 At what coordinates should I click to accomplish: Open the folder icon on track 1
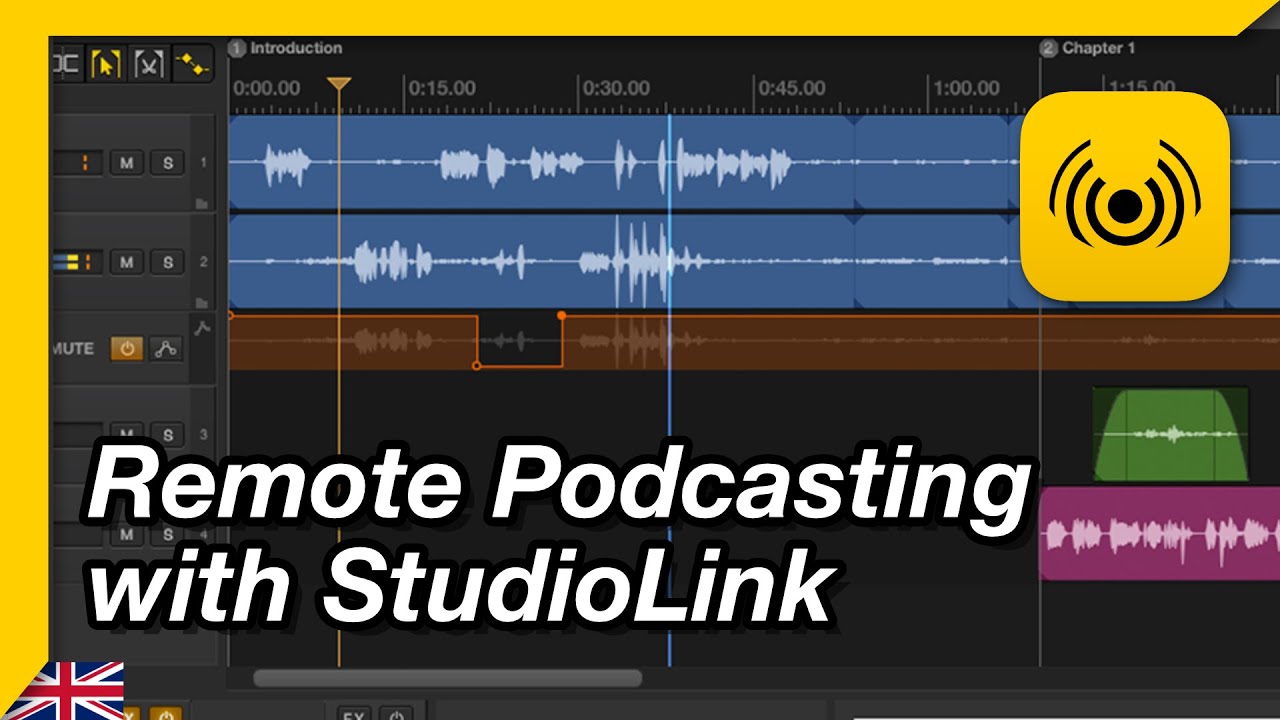[x=202, y=203]
